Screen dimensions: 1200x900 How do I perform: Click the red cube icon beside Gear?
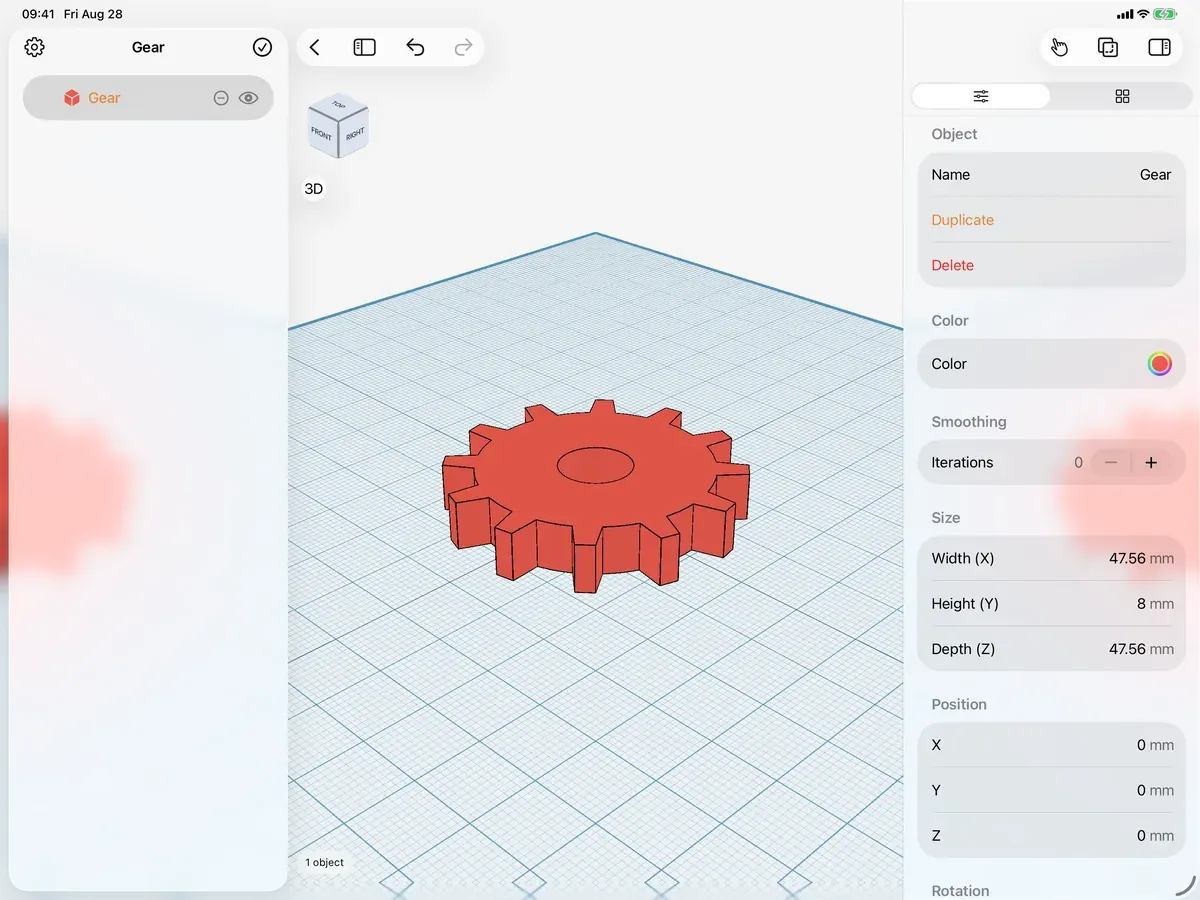[72, 98]
